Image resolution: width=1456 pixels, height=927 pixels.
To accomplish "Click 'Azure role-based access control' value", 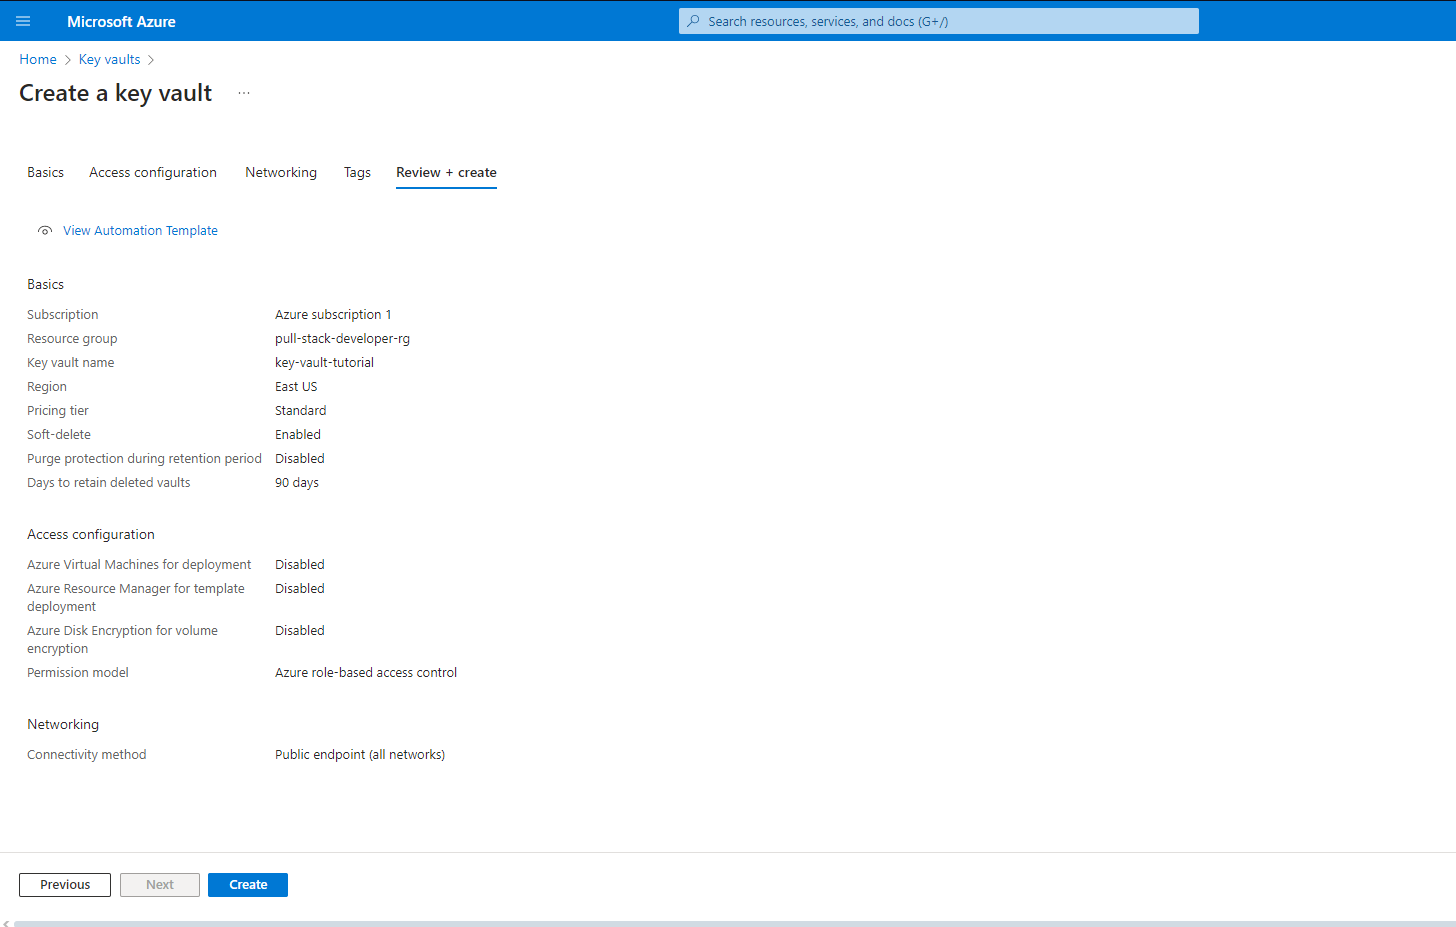I will tap(366, 673).
